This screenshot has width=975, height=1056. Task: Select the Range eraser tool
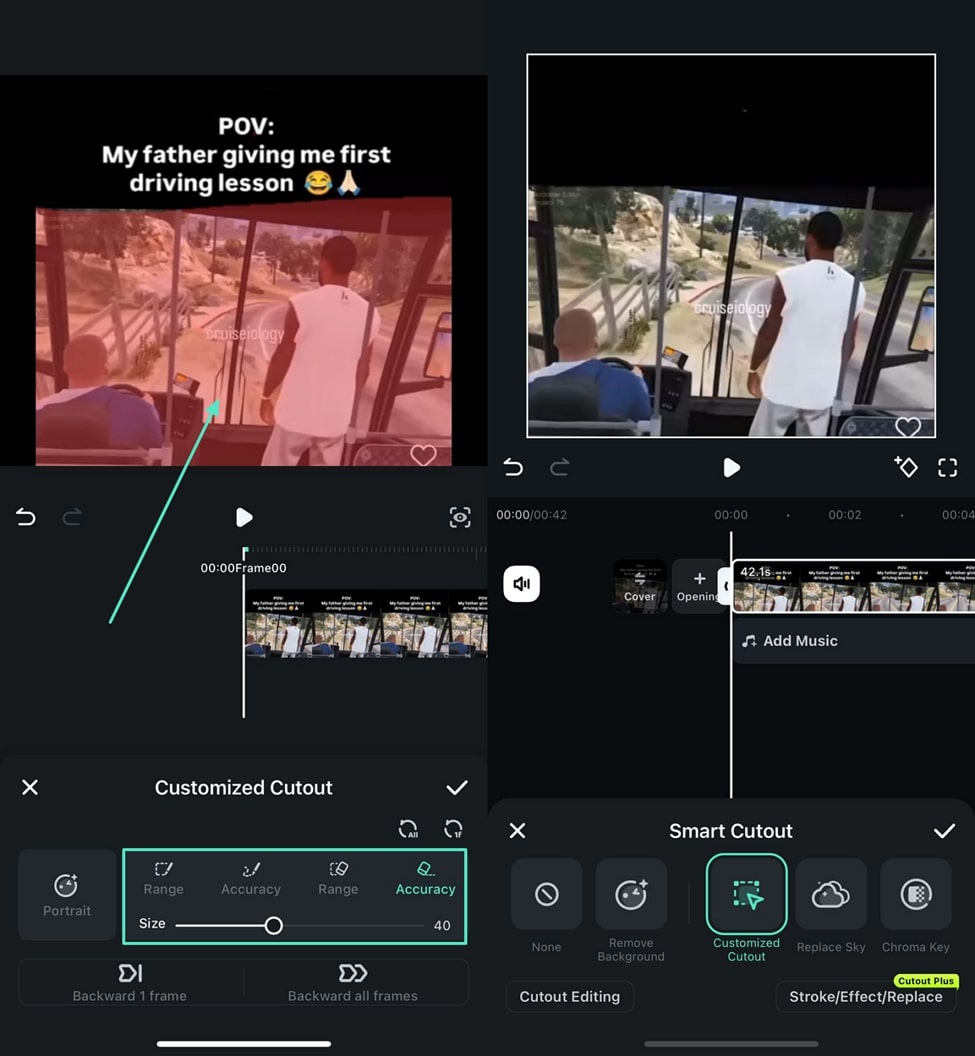point(338,879)
